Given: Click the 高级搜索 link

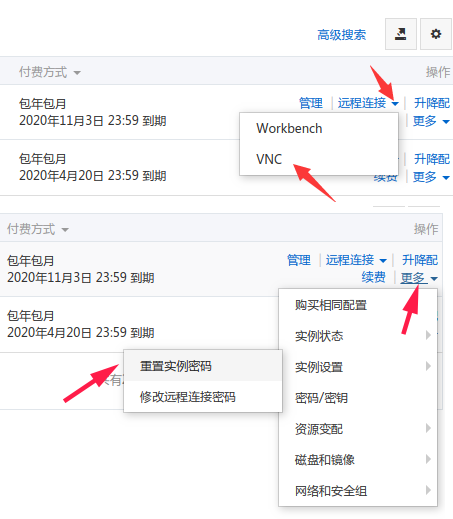Looking at the screenshot, I should pyautogui.click(x=342, y=35).
